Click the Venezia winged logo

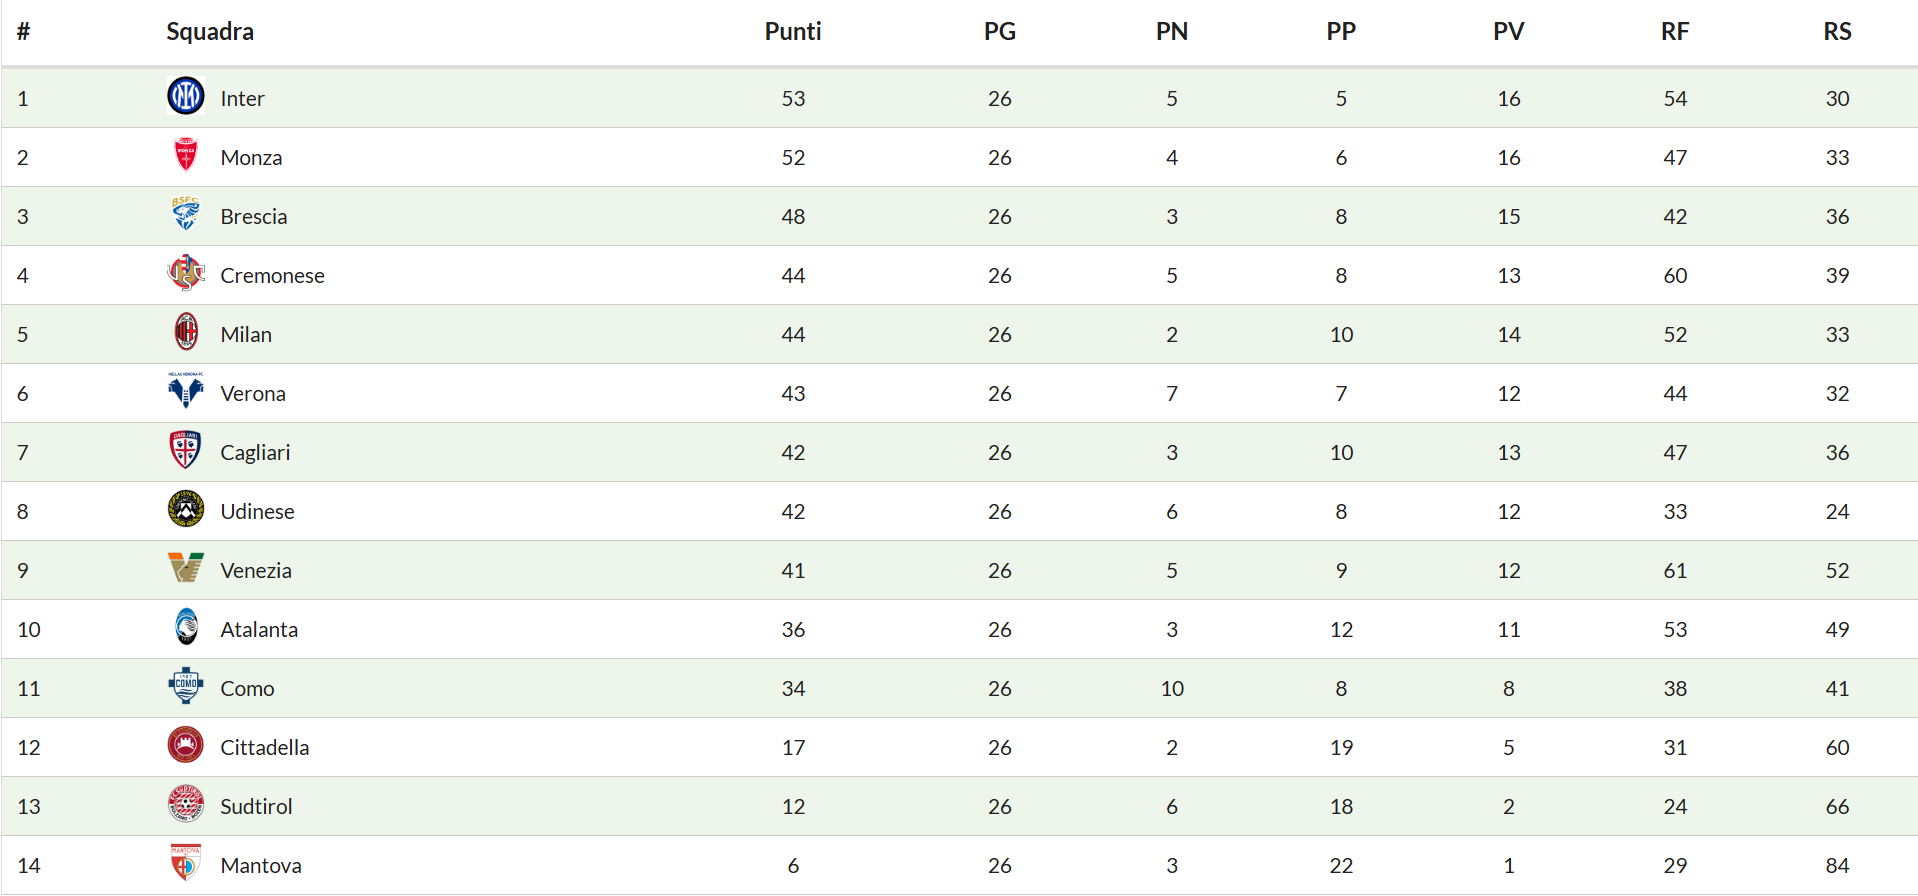click(186, 568)
